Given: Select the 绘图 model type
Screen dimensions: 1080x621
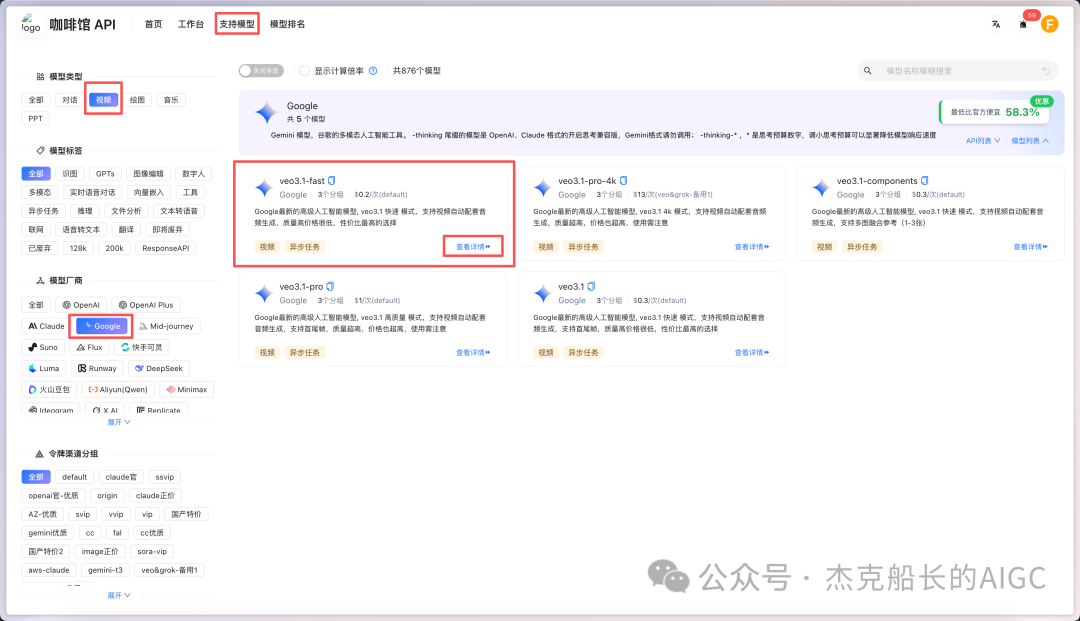Looking at the screenshot, I should coord(137,100).
